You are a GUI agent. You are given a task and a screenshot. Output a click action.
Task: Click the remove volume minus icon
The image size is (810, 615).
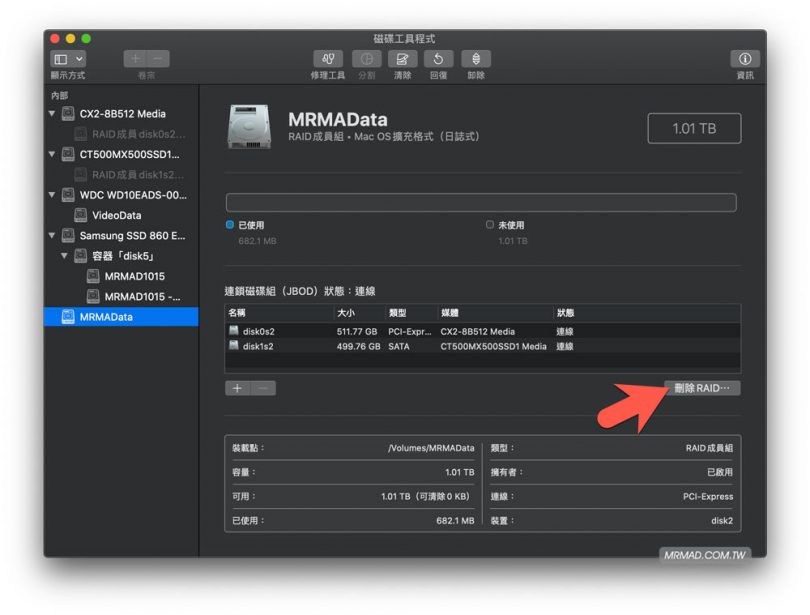point(157,59)
